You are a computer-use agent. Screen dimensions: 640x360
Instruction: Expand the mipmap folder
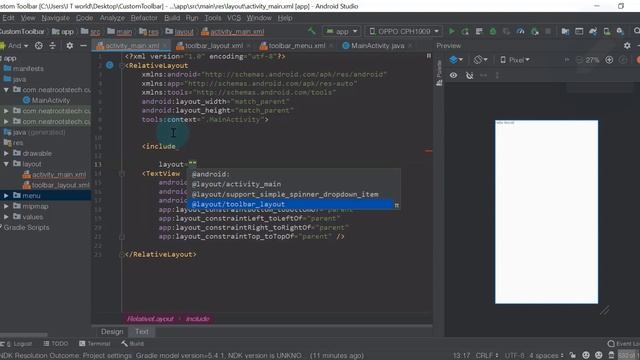point(6,206)
